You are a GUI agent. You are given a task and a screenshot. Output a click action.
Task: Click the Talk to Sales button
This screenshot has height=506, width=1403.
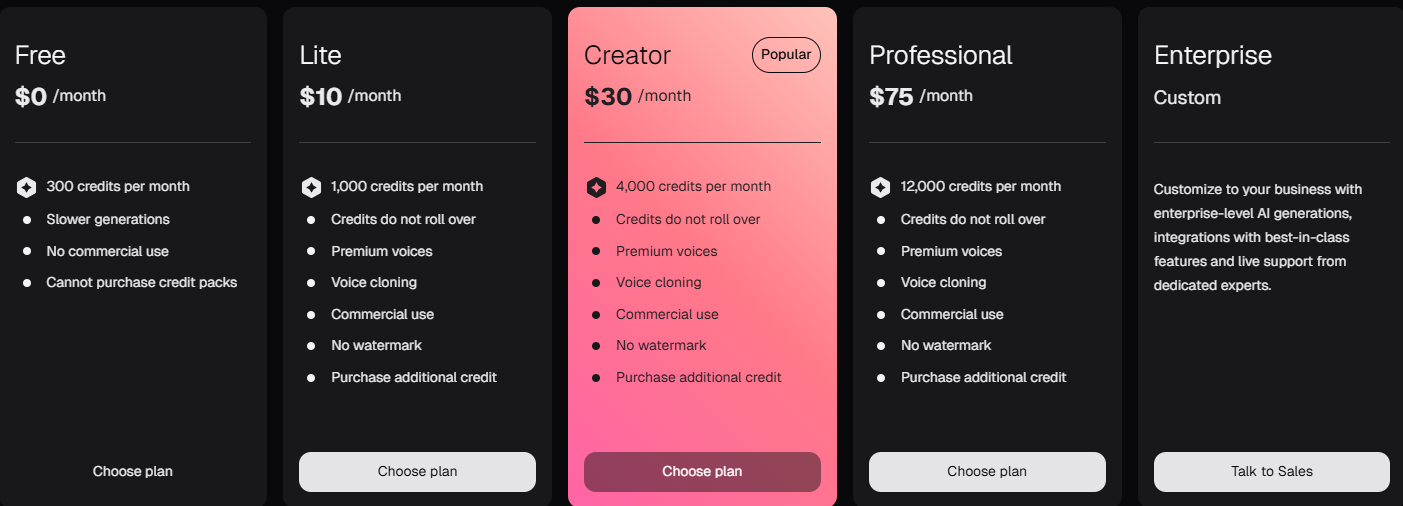point(1272,471)
